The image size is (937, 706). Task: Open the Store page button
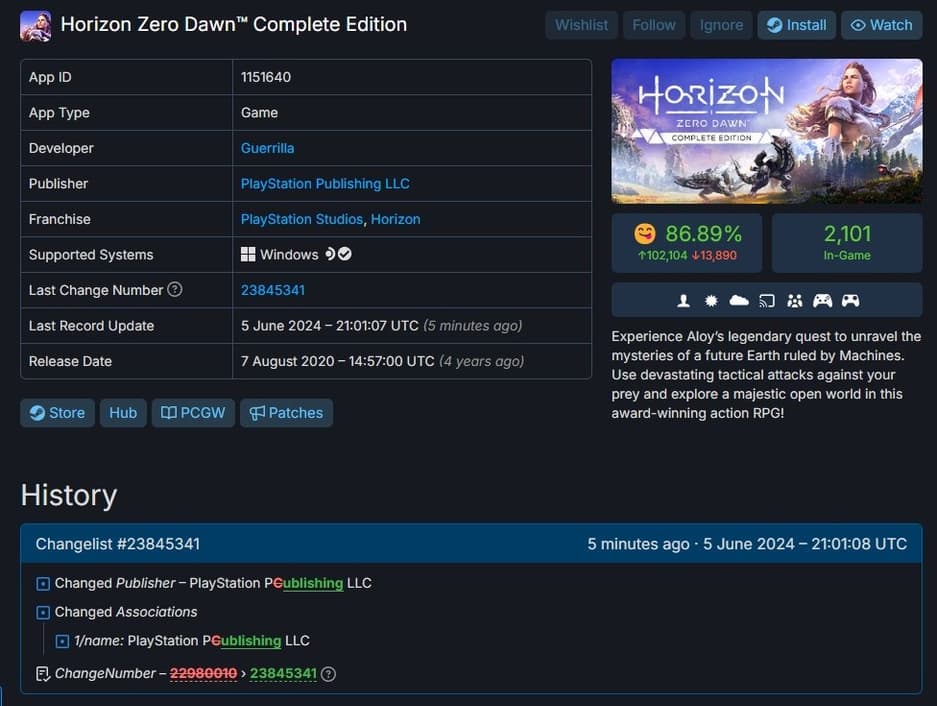coord(57,412)
